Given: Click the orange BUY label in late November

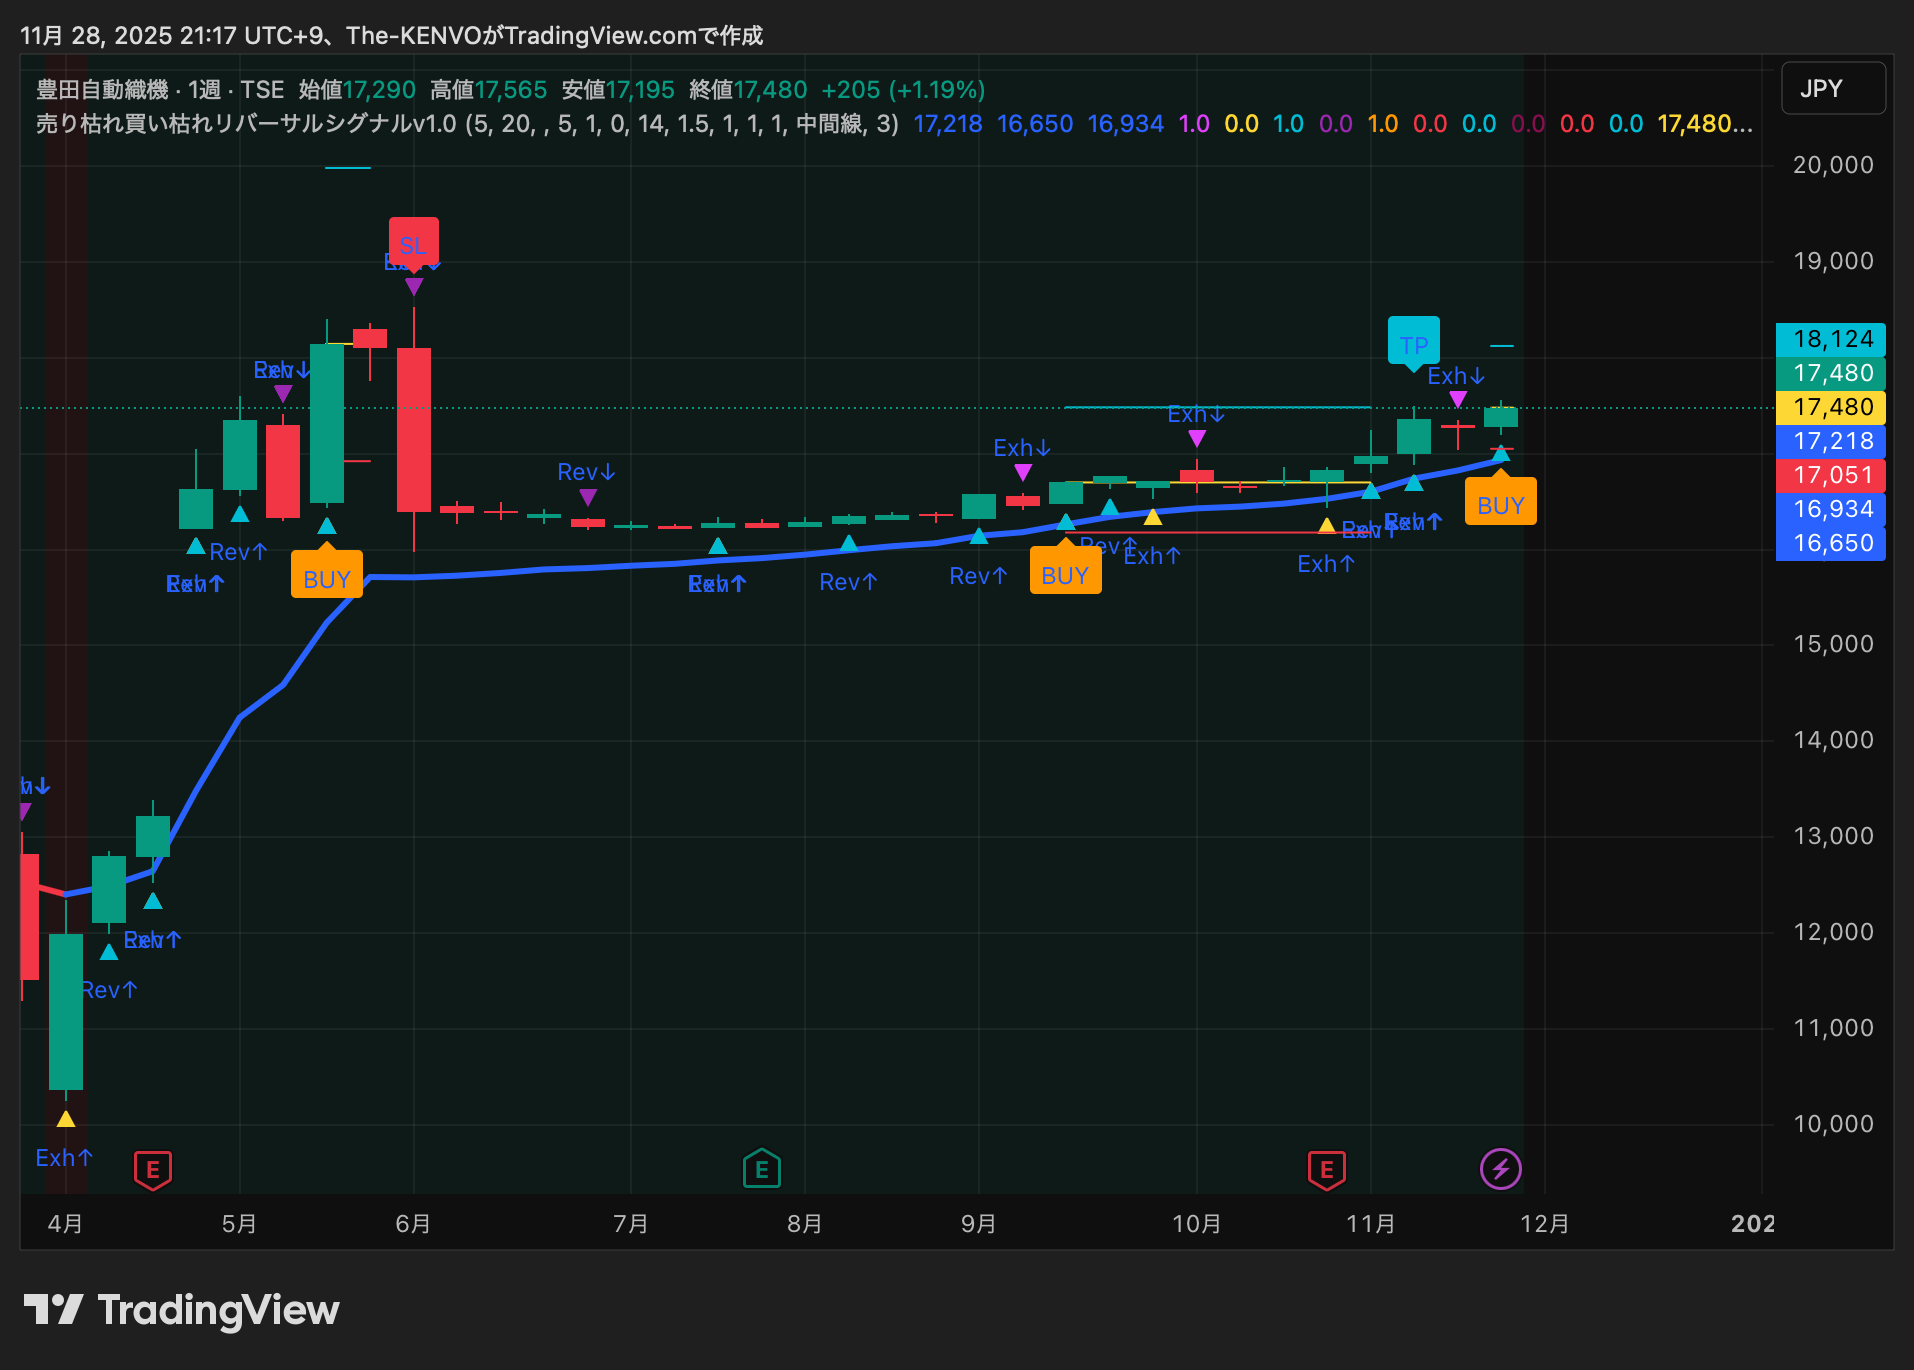Looking at the screenshot, I should (x=1500, y=503).
